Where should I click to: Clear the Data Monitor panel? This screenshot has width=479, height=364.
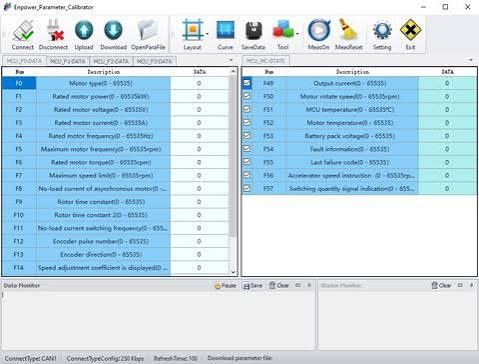point(279,286)
